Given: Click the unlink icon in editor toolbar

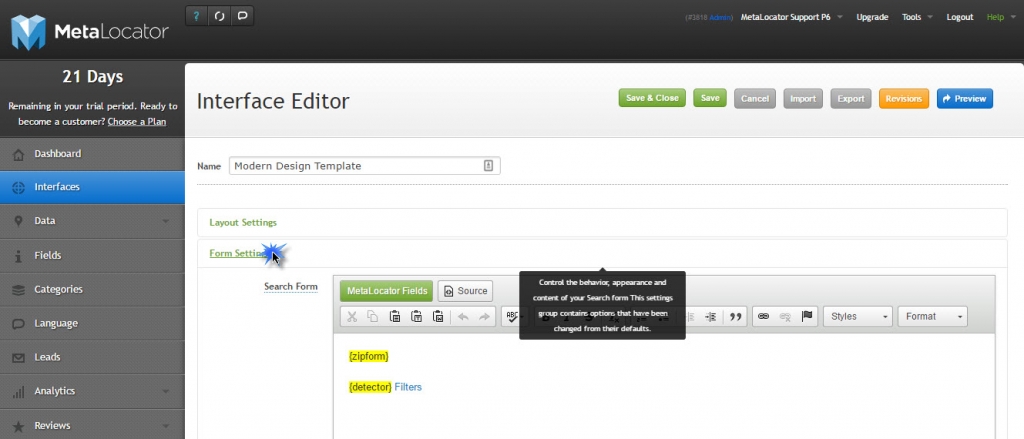Looking at the screenshot, I should coord(785,316).
